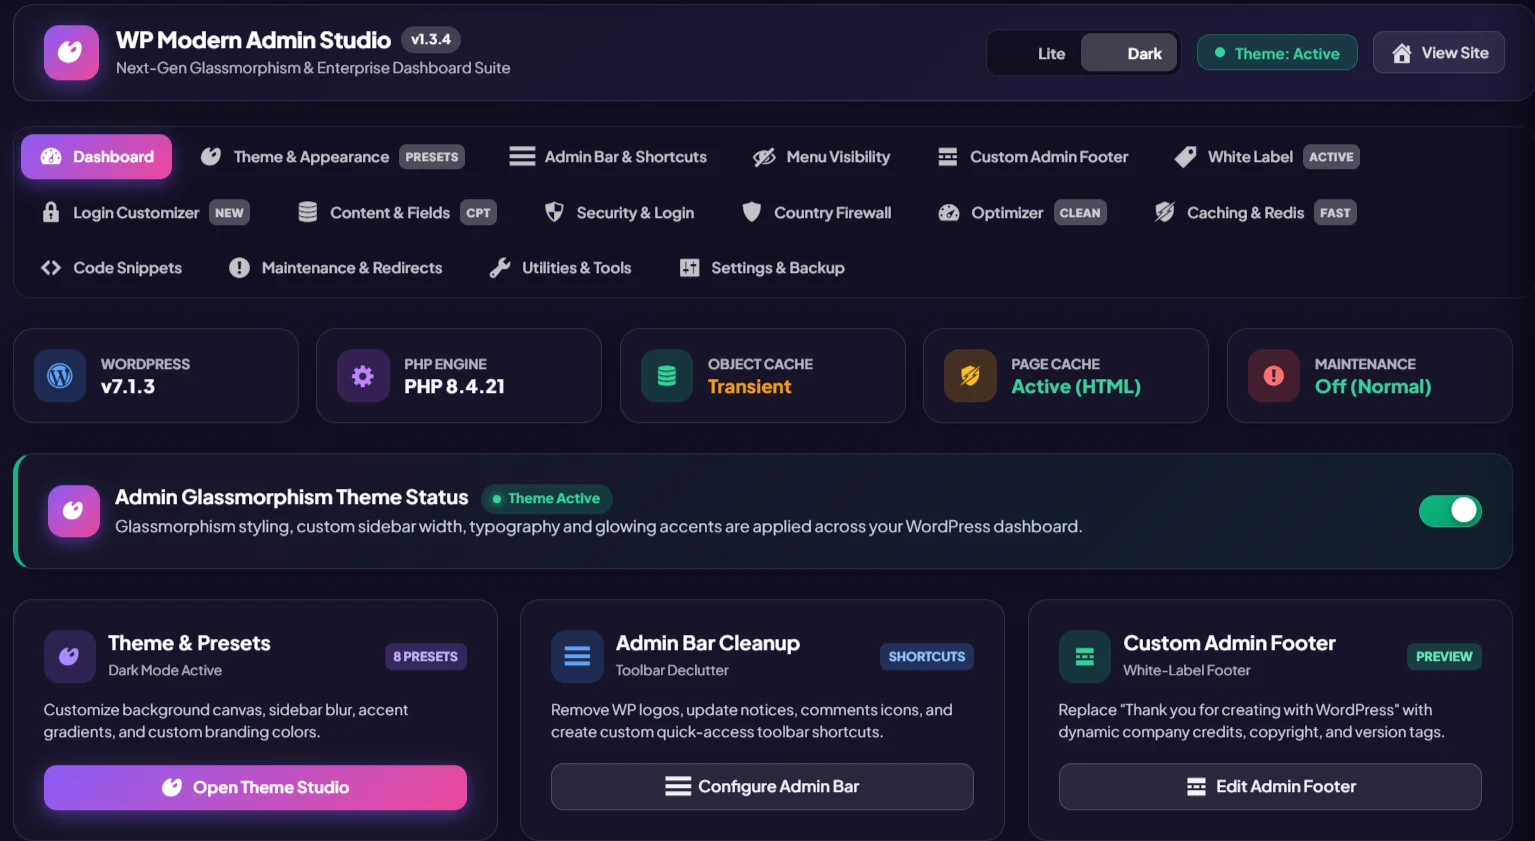Go to Utilities & Tools tab

pyautogui.click(x=560, y=268)
